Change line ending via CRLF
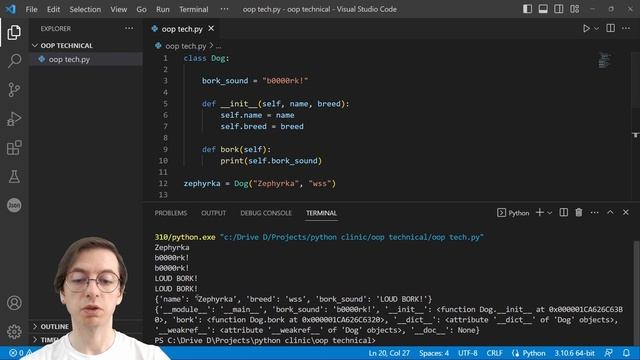 click(494, 353)
